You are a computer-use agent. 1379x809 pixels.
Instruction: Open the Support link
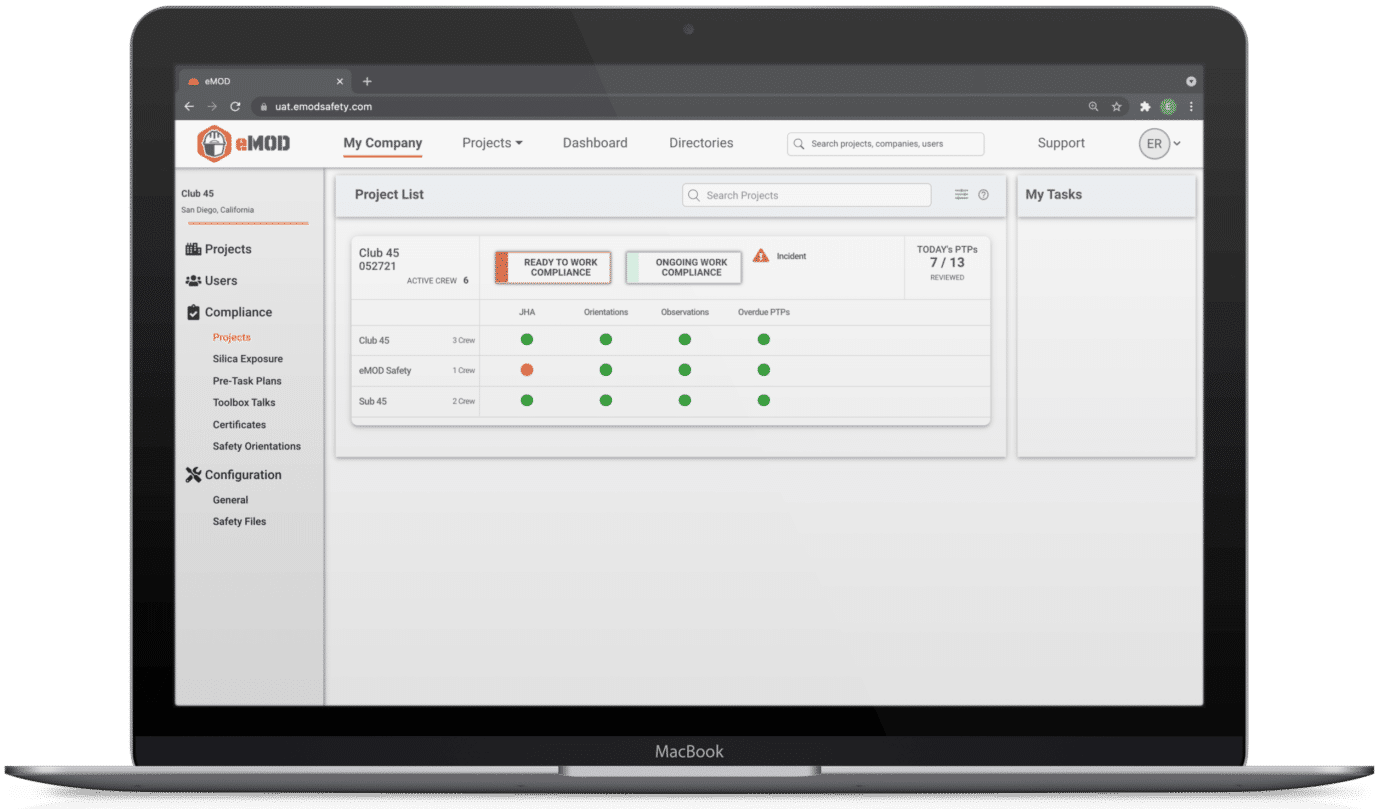pyautogui.click(x=1061, y=143)
